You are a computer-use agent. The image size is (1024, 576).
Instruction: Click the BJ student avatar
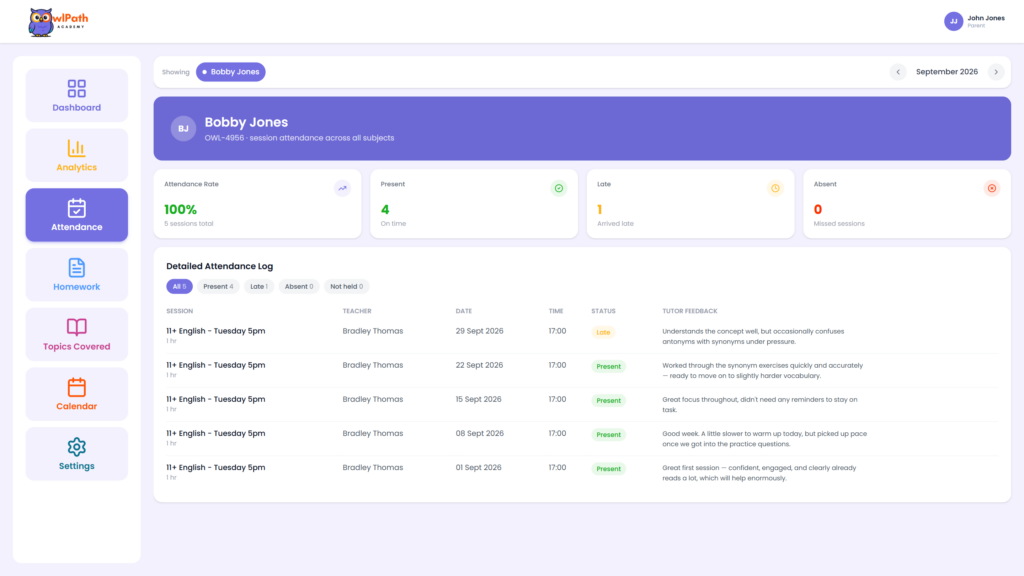[184, 129]
